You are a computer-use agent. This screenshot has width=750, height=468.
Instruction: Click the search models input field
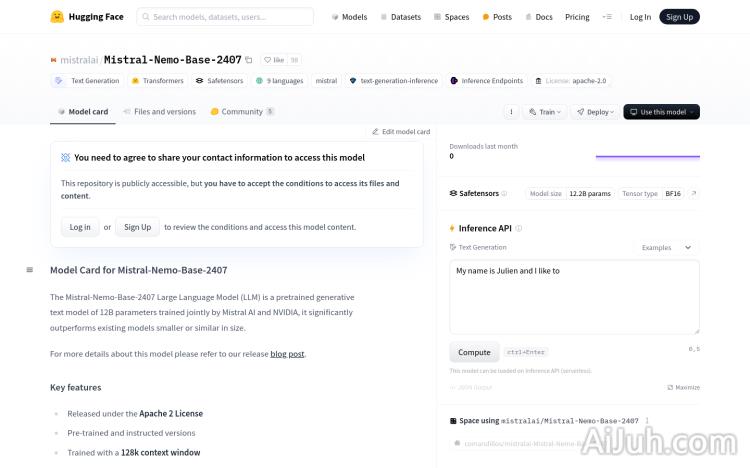coord(225,17)
